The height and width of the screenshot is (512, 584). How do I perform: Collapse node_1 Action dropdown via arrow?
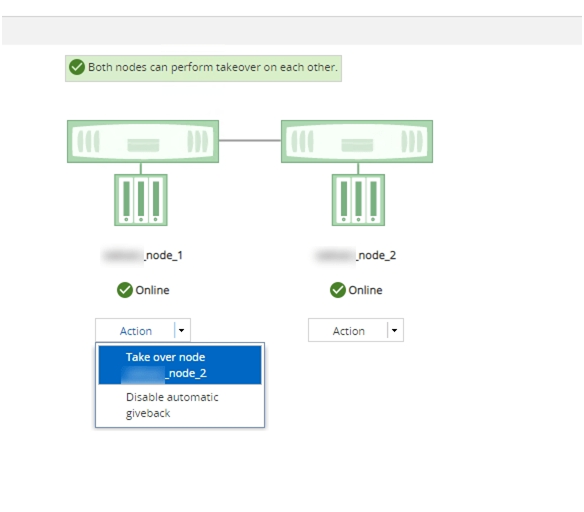pyautogui.click(x=182, y=330)
